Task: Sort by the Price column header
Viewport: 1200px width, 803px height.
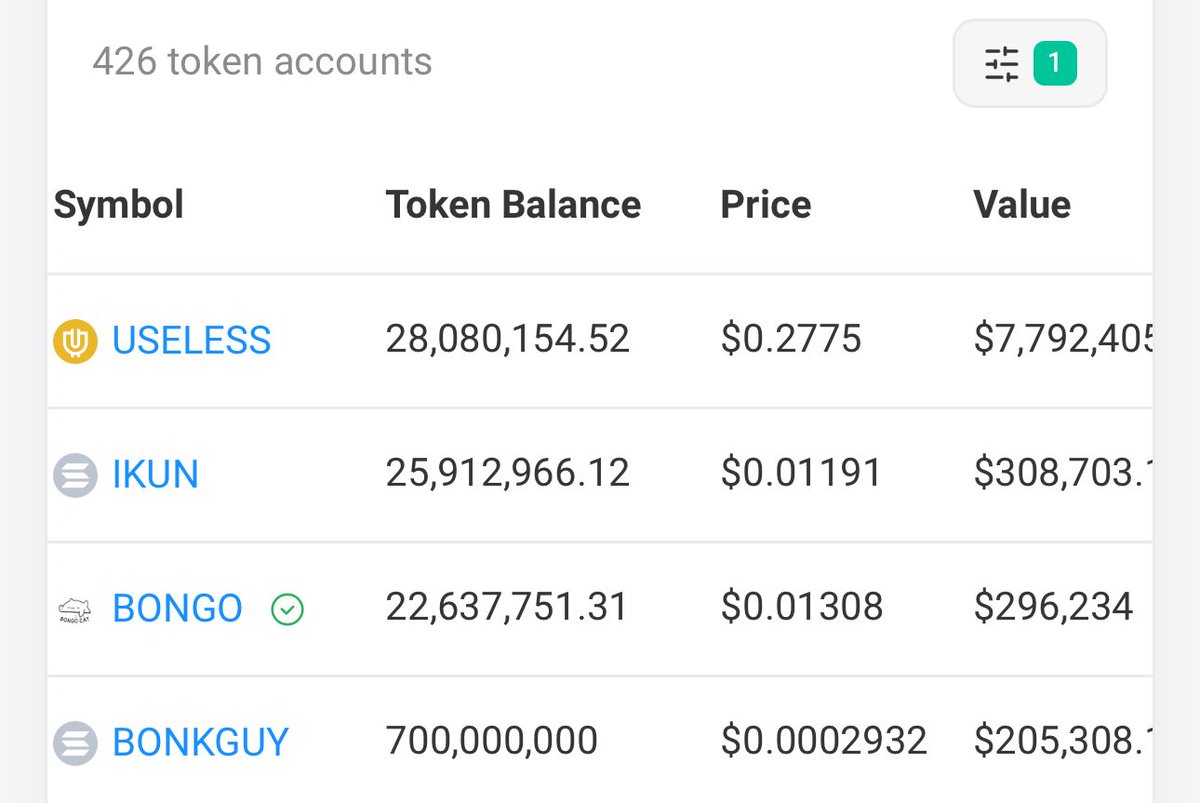Action: (x=766, y=205)
